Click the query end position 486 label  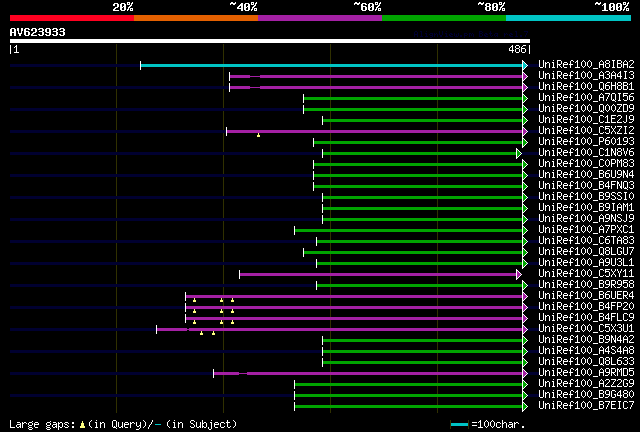517,49
